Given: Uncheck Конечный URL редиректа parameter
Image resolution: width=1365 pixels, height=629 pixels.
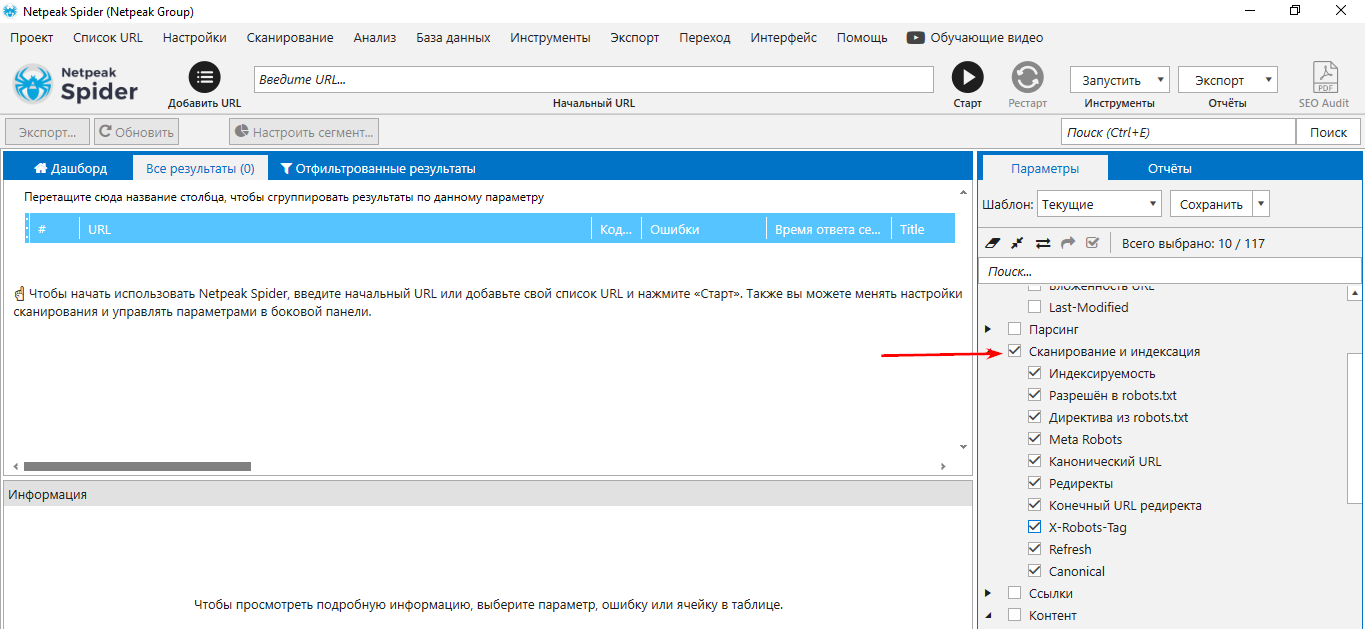Looking at the screenshot, I should (1035, 505).
